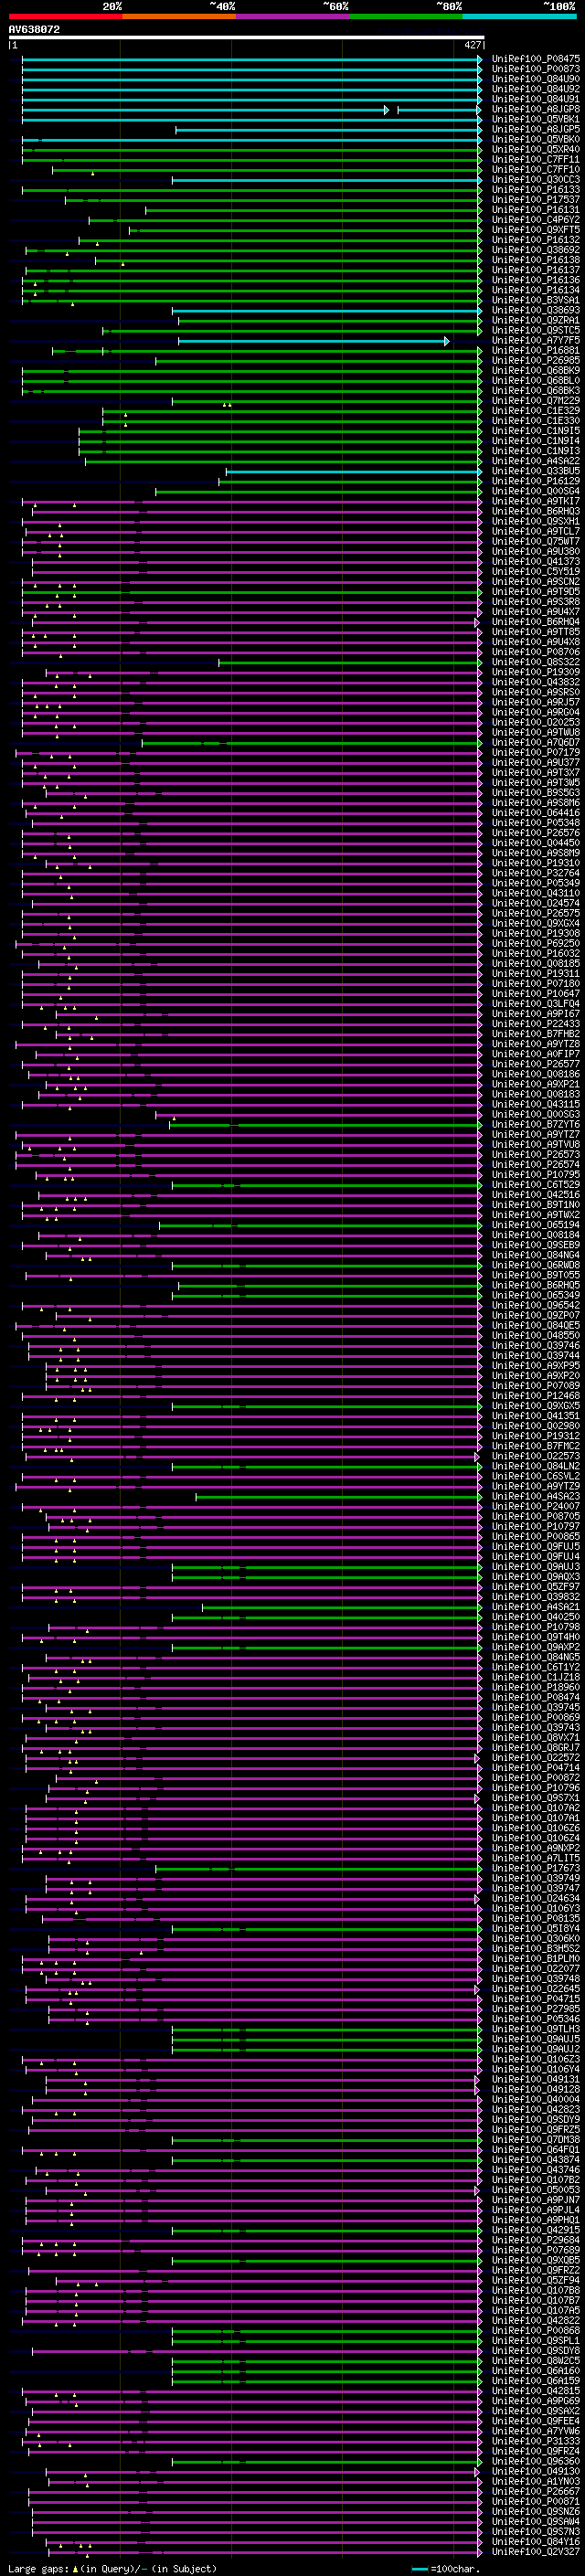Open hit UniRef100_A8JGP5
Viewport: 585px width, 2576px height.
(x=536, y=129)
